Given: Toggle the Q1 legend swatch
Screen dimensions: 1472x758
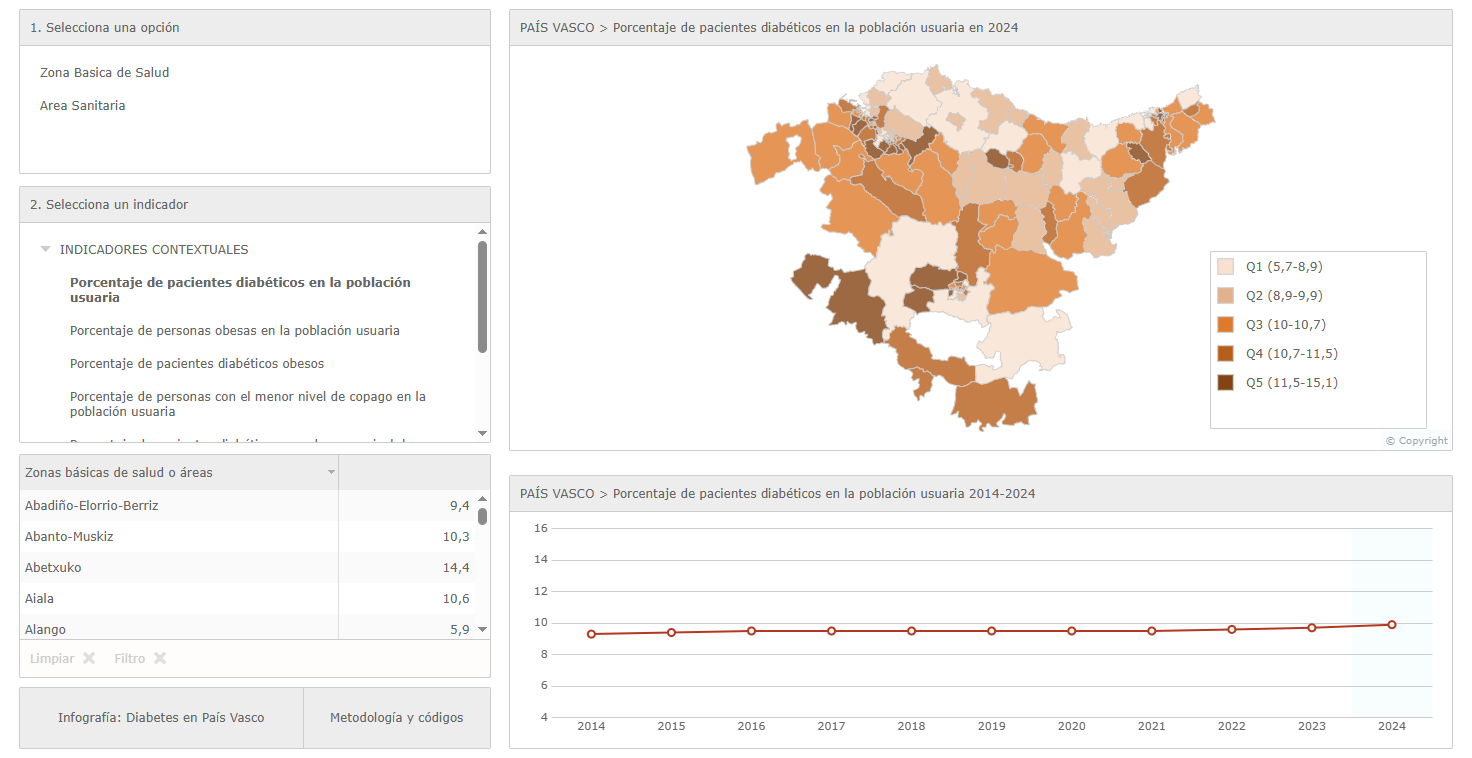Looking at the screenshot, I should pos(1225,267).
